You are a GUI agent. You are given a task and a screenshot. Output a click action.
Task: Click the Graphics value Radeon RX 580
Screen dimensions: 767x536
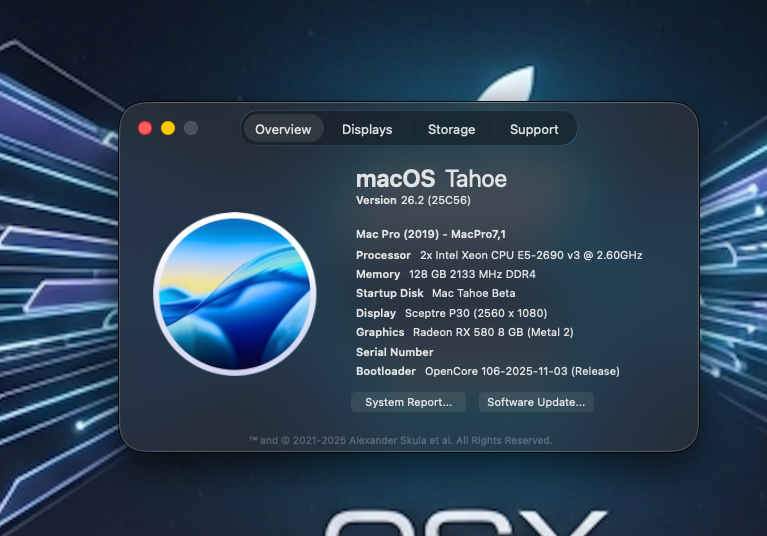point(493,333)
